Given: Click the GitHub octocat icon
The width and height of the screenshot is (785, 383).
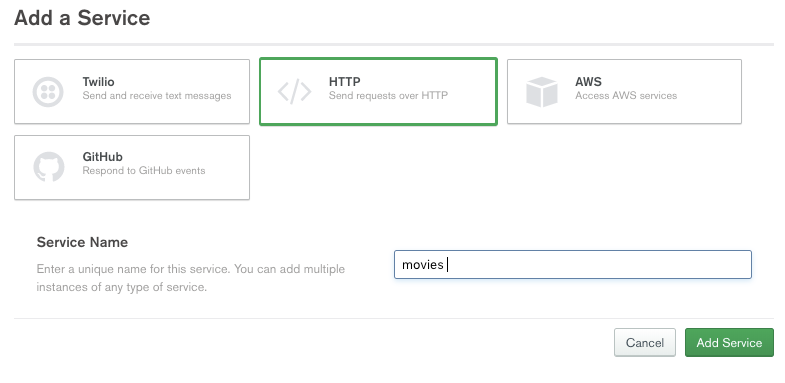Looking at the screenshot, I should coord(49,167).
